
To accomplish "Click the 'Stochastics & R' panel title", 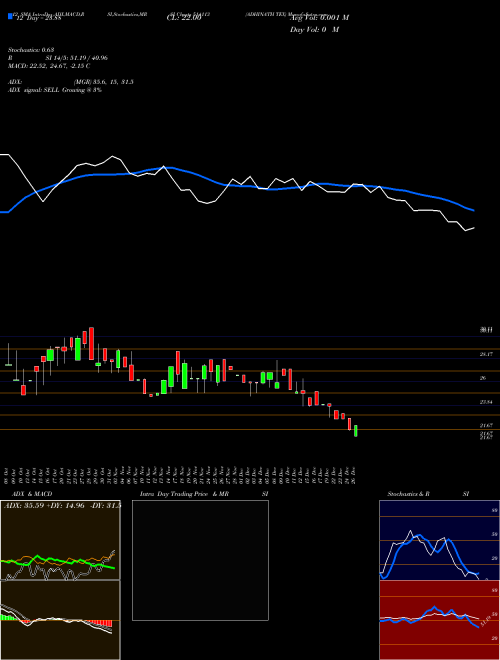I will (x=408, y=494).
